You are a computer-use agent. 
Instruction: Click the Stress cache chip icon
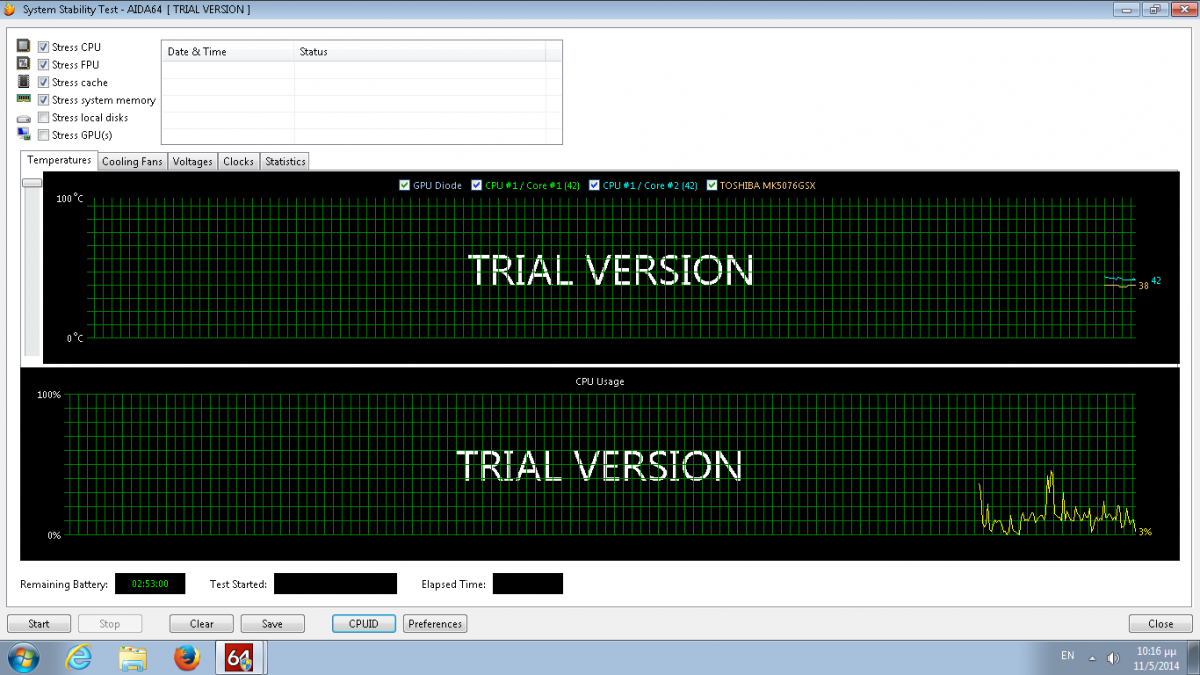point(24,82)
